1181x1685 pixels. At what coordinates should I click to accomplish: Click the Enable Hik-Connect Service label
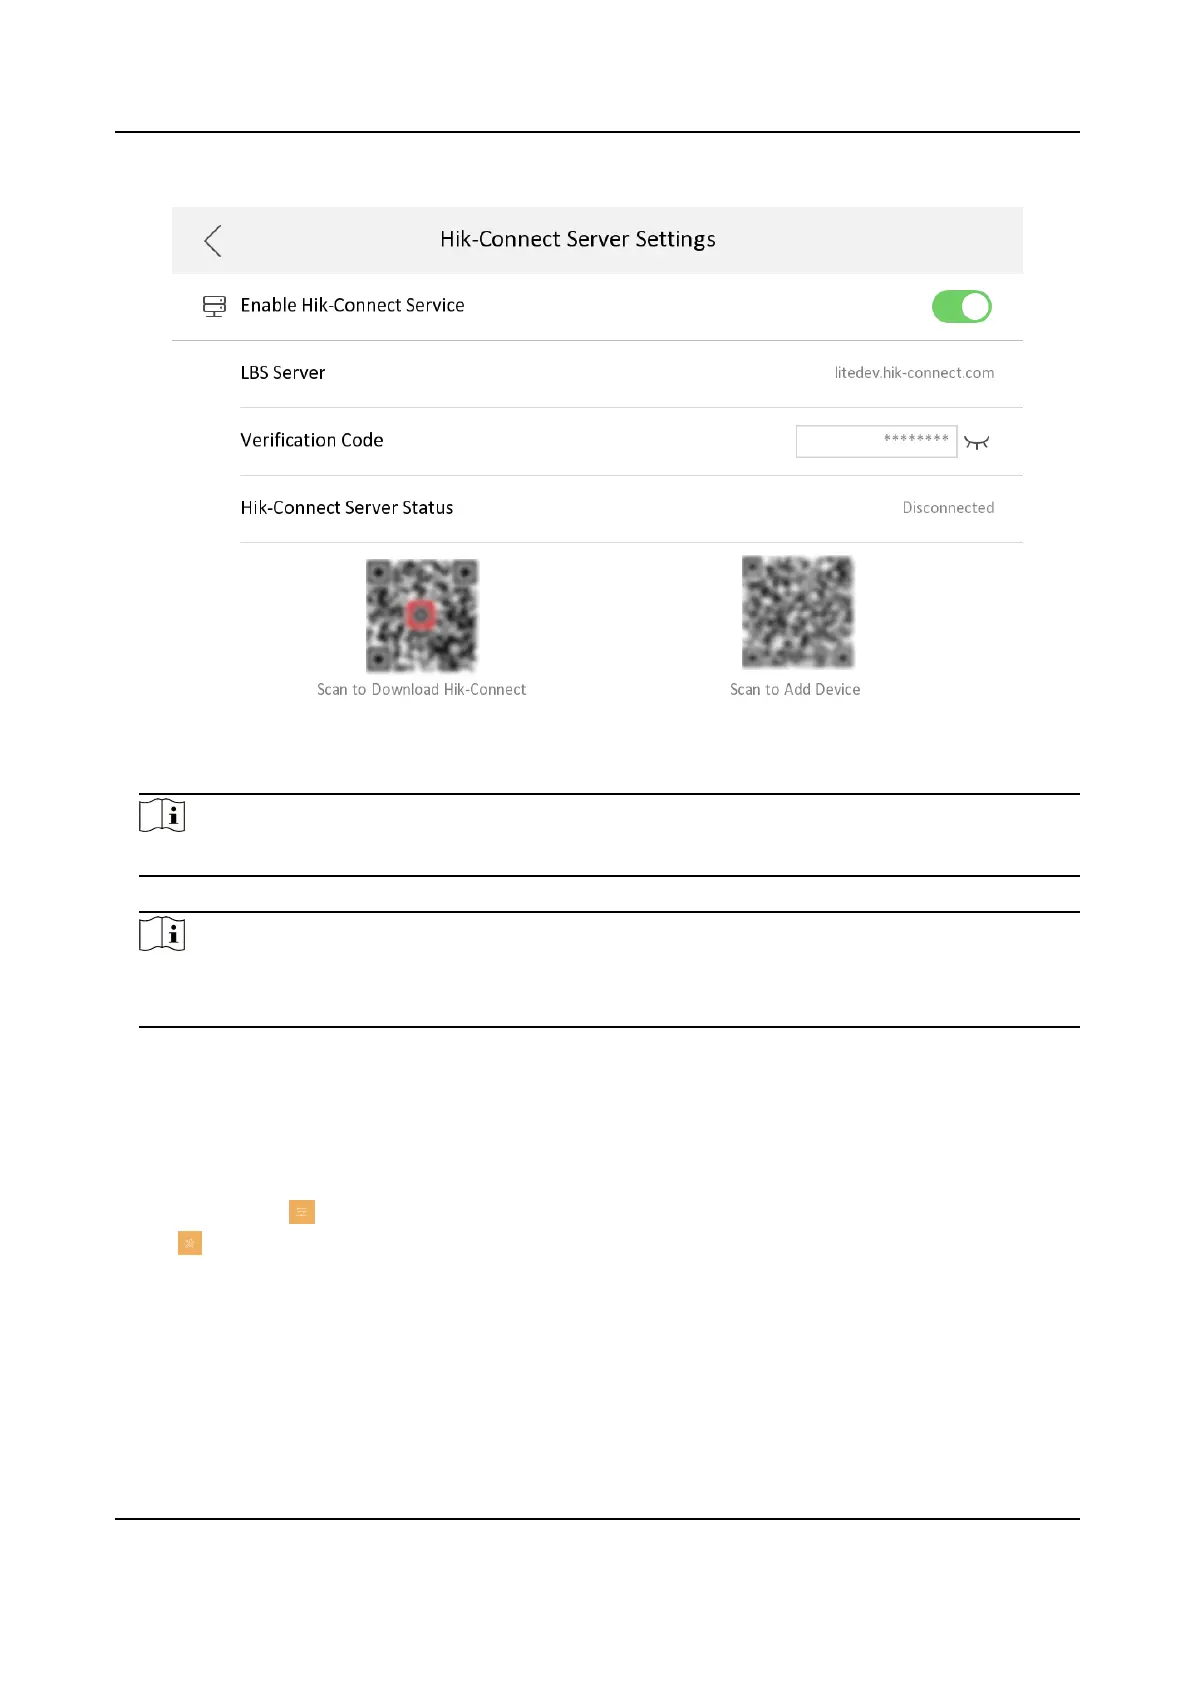coord(352,306)
